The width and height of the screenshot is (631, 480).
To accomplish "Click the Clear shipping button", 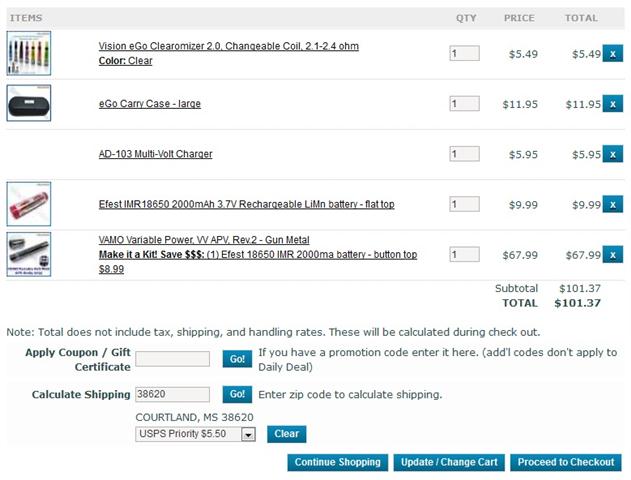I will 287,434.
